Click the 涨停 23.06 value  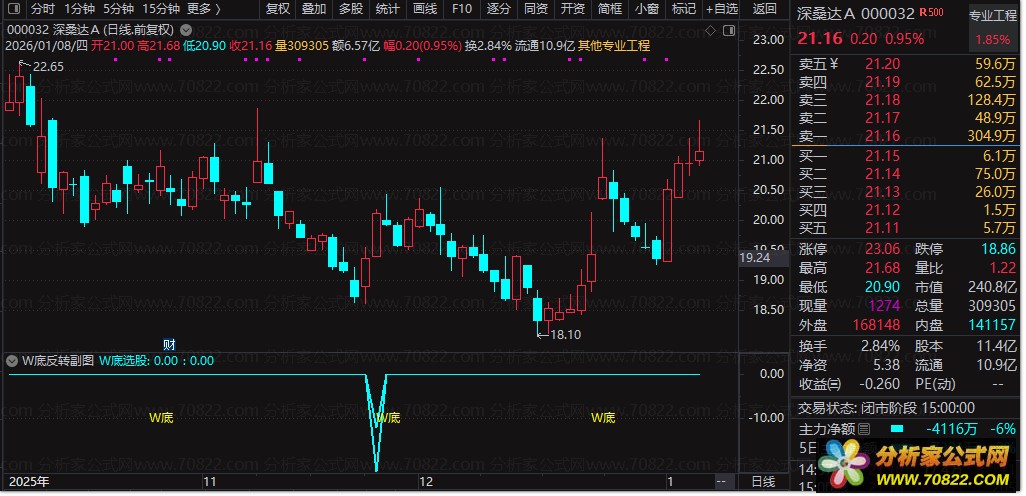[x=883, y=249]
